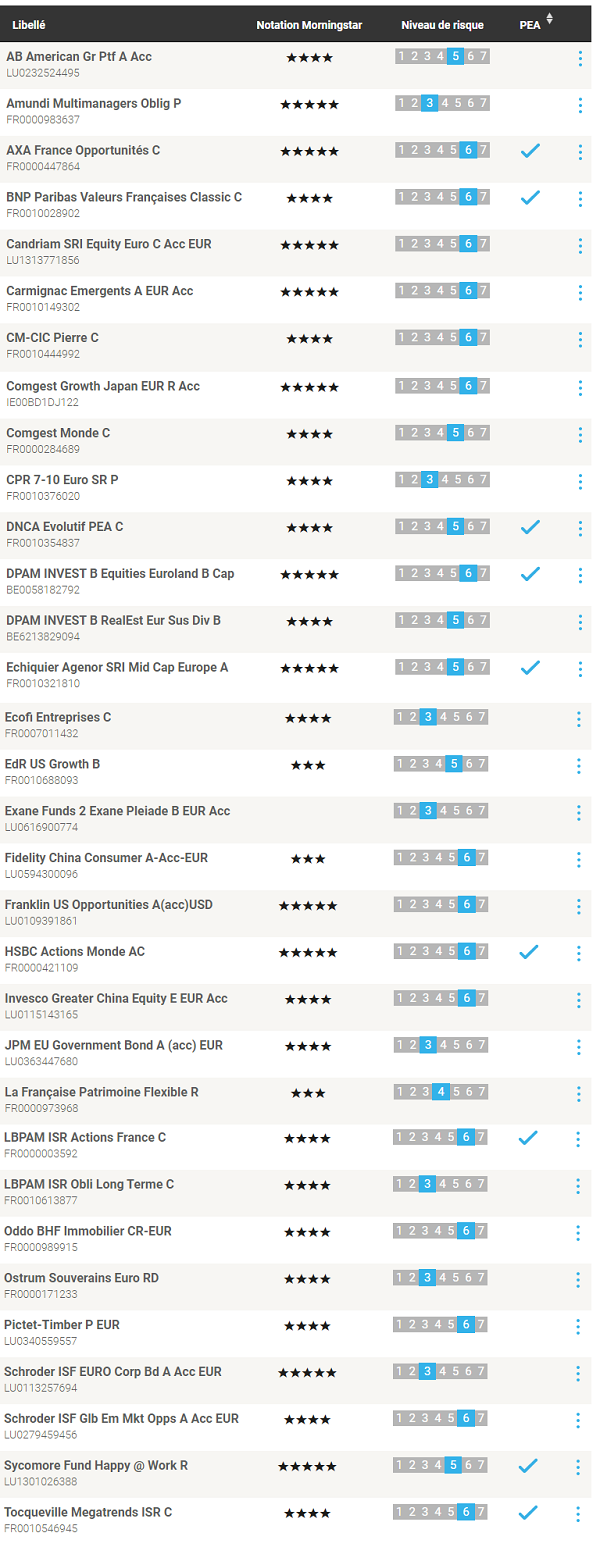This screenshot has width=600, height=1544.
Task: Click the Niveau de risque column header
Action: click(442, 24)
